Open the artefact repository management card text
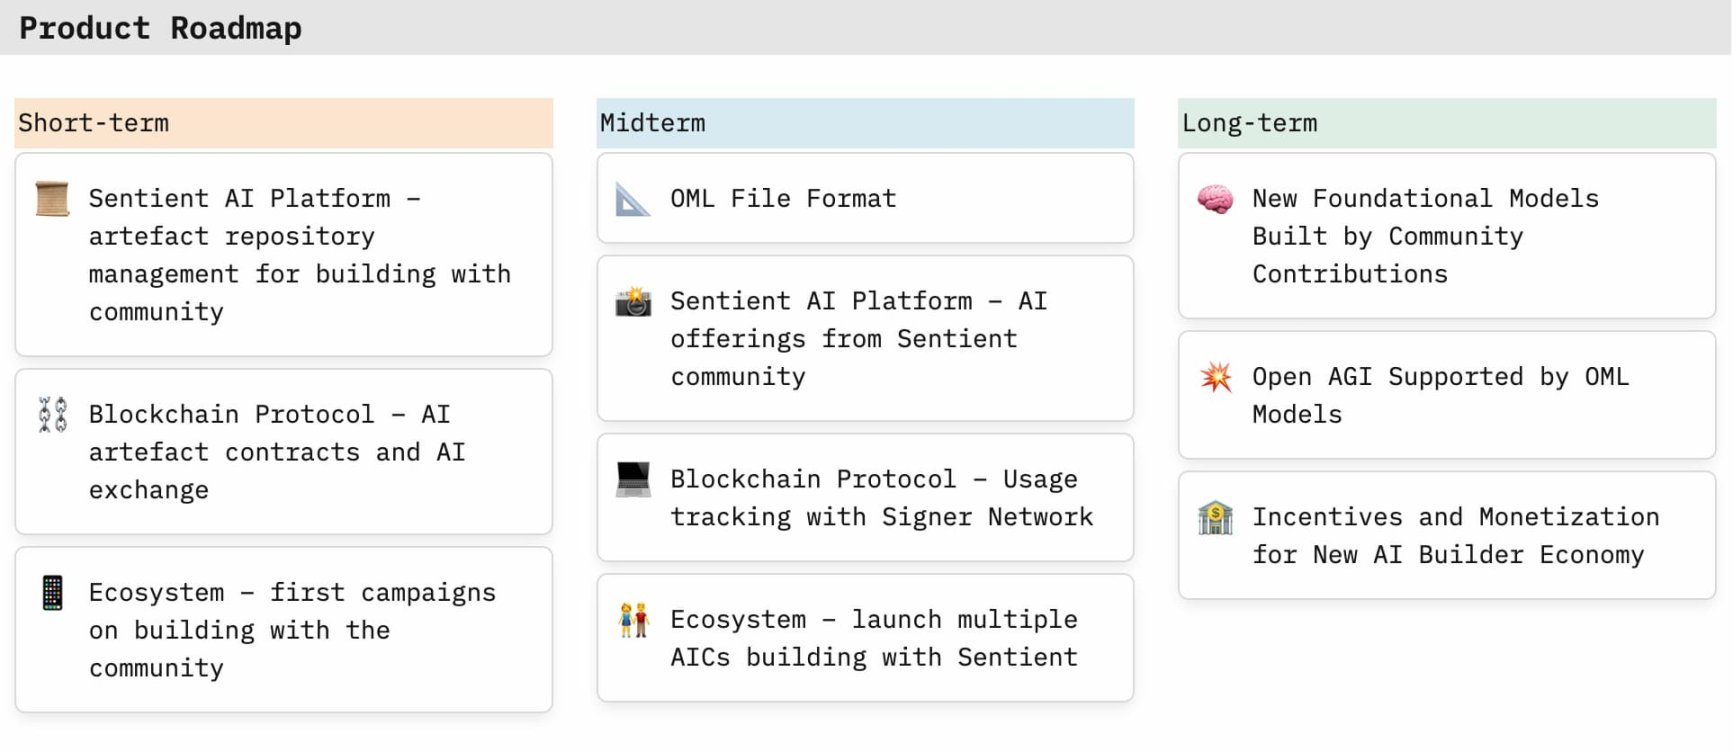The image size is (1733, 752). point(299,255)
